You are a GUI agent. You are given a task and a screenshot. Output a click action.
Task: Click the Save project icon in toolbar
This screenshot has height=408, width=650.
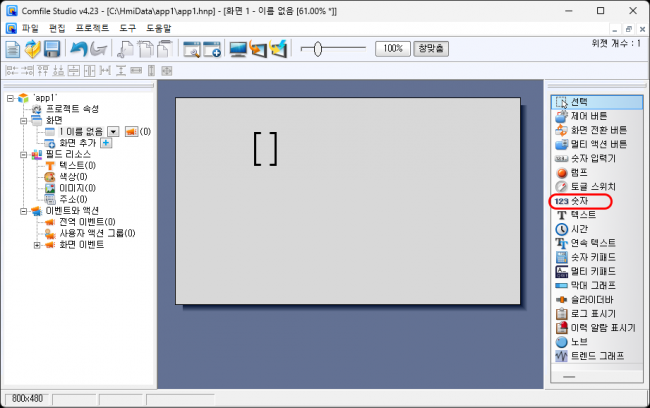(x=51, y=49)
